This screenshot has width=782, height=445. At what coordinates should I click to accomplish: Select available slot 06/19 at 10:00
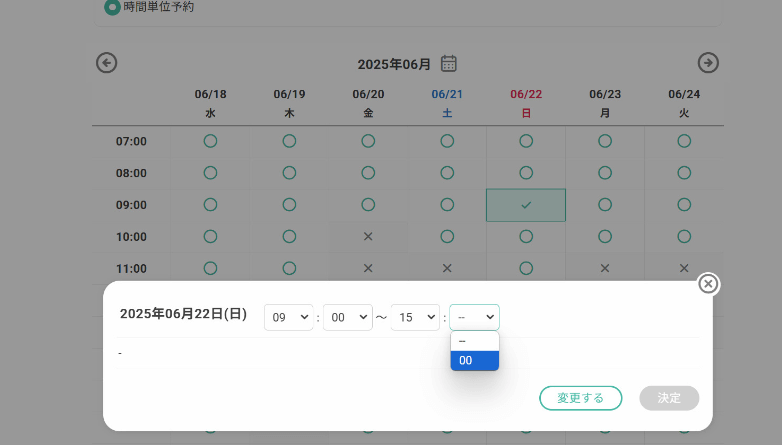289,237
